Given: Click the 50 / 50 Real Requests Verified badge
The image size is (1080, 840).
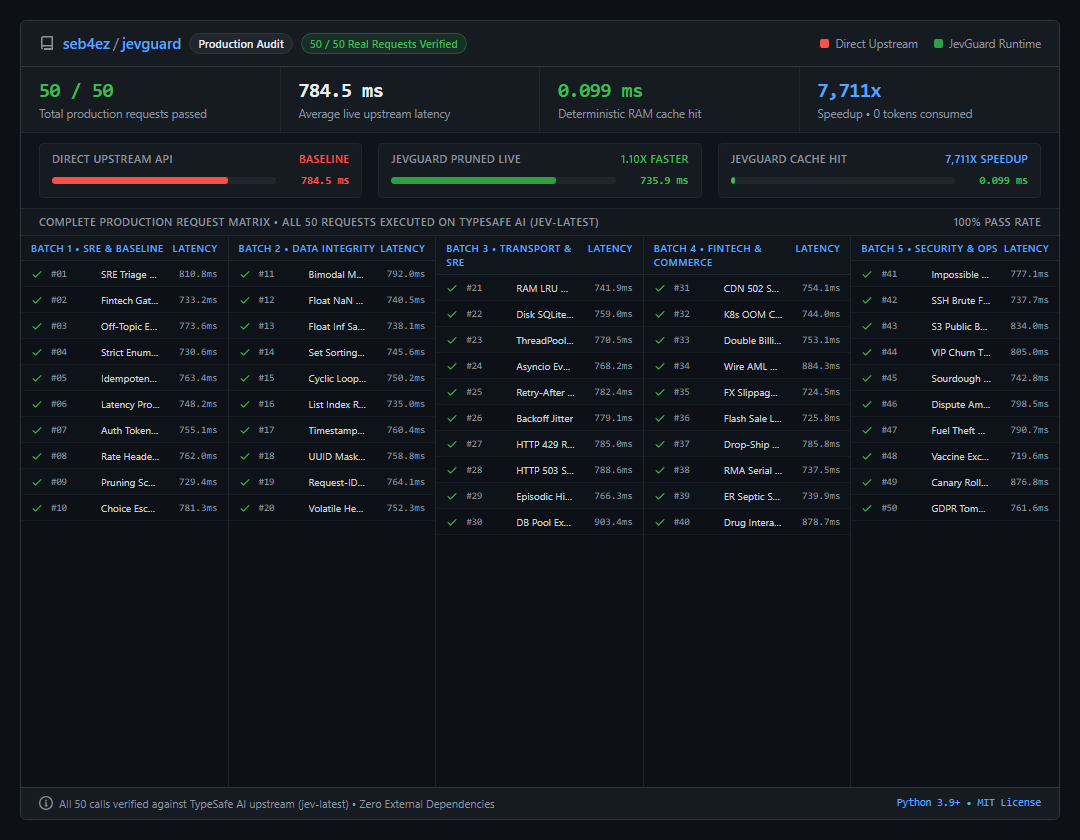Looking at the screenshot, I should (x=384, y=43).
